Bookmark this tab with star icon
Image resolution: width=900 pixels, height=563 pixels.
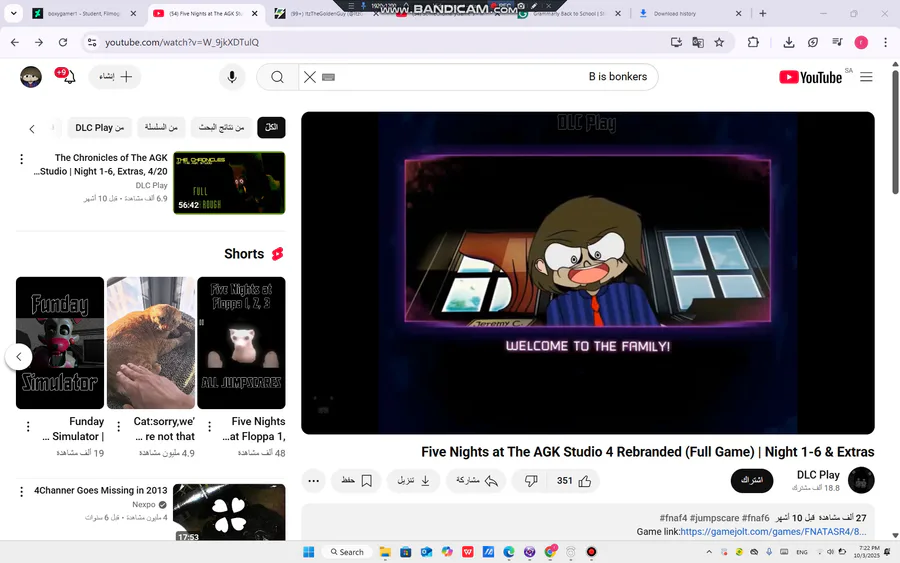coord(719,42)
